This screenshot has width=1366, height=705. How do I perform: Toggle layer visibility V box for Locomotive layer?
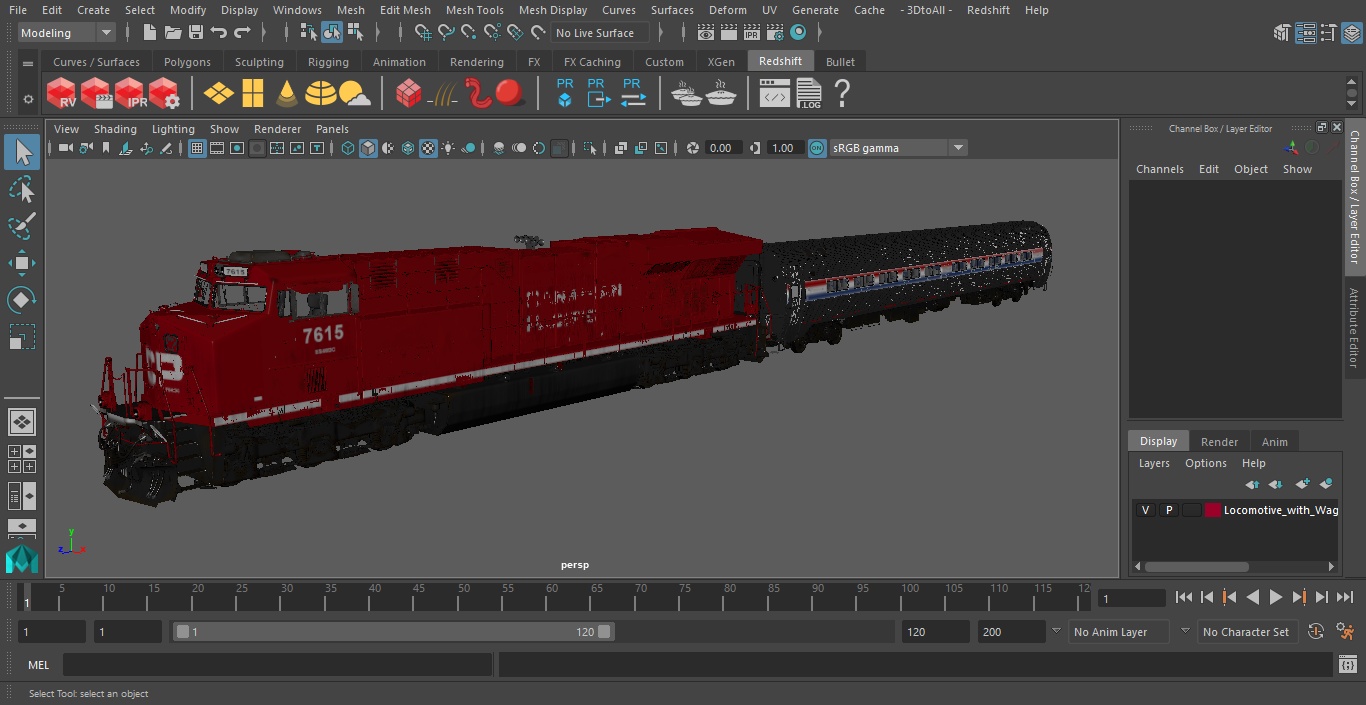1145,510
